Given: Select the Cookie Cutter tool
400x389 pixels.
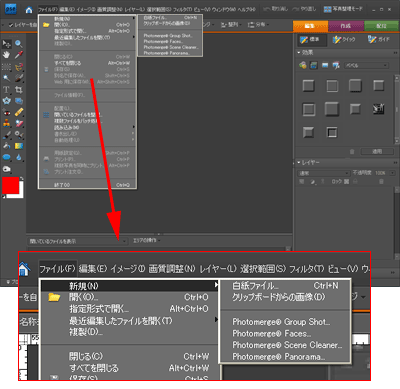Looking at the screenshot, I should [x=7, y=101].
